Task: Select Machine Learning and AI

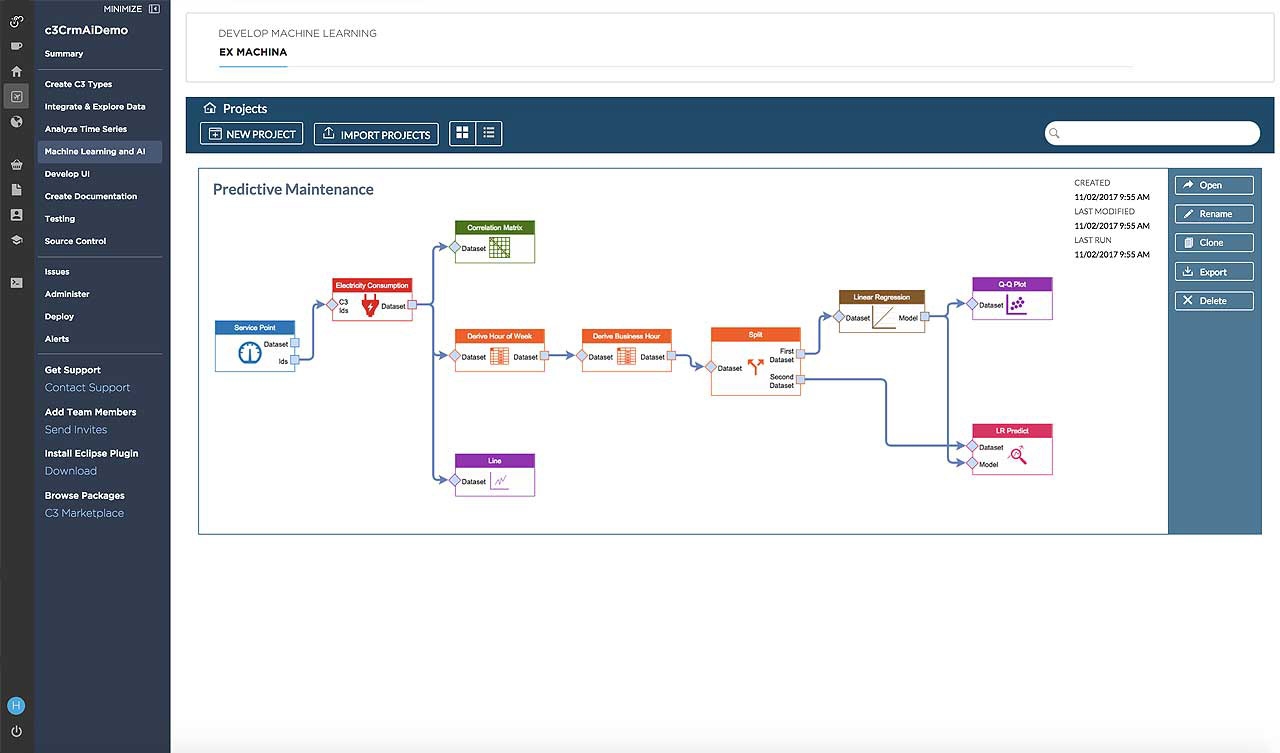Action: point(99,151)
